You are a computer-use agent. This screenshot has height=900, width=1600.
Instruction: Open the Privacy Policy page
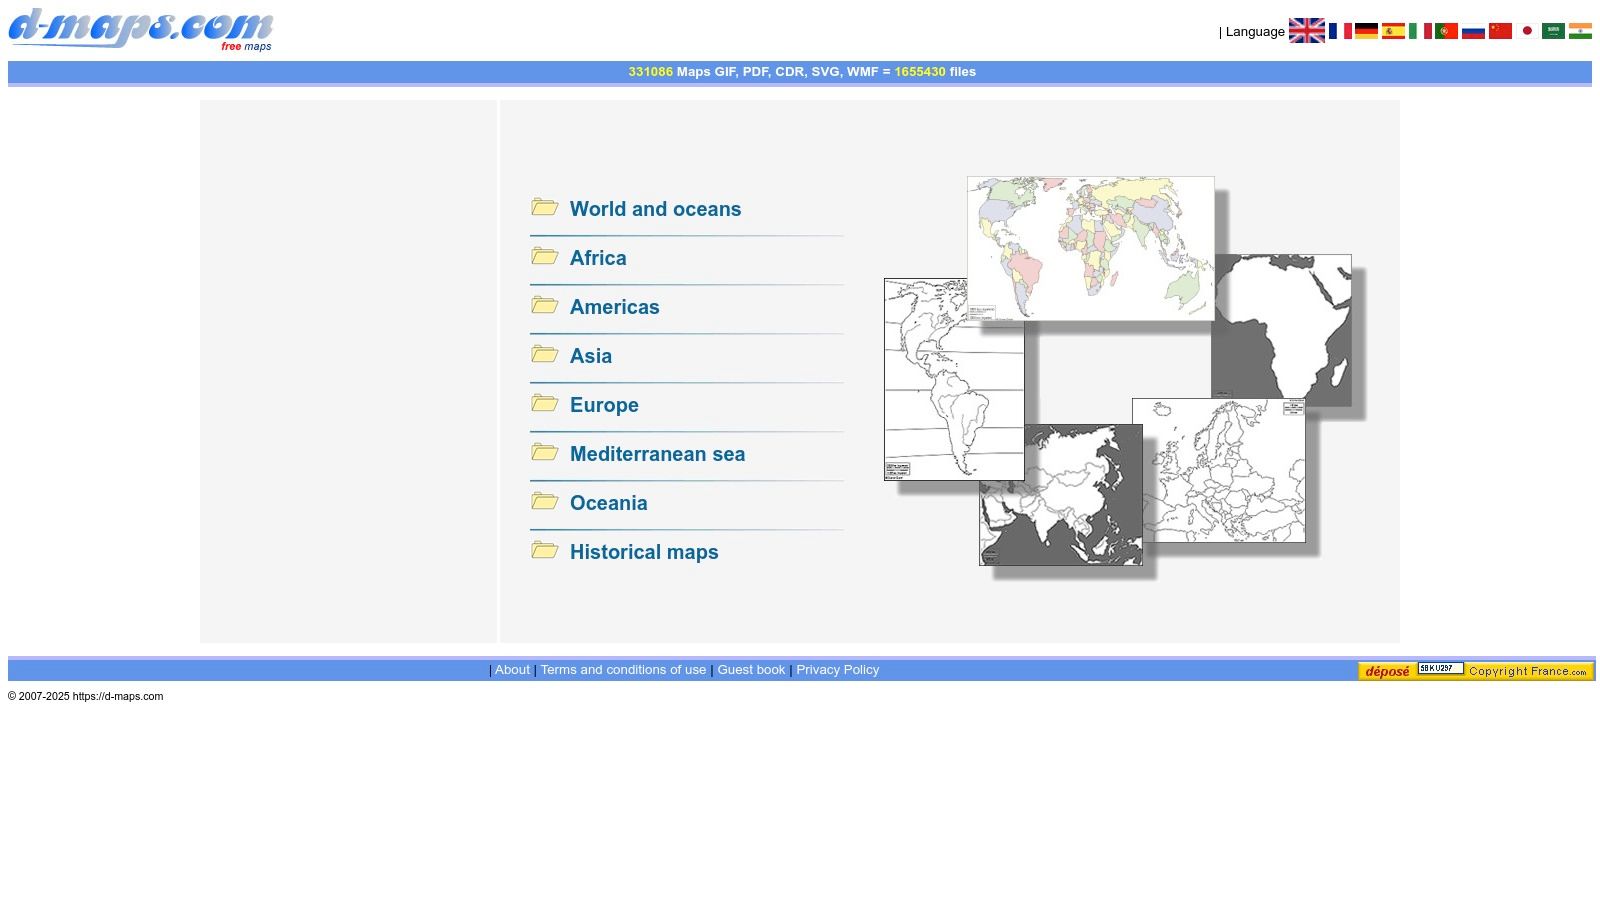coord(837,669)
